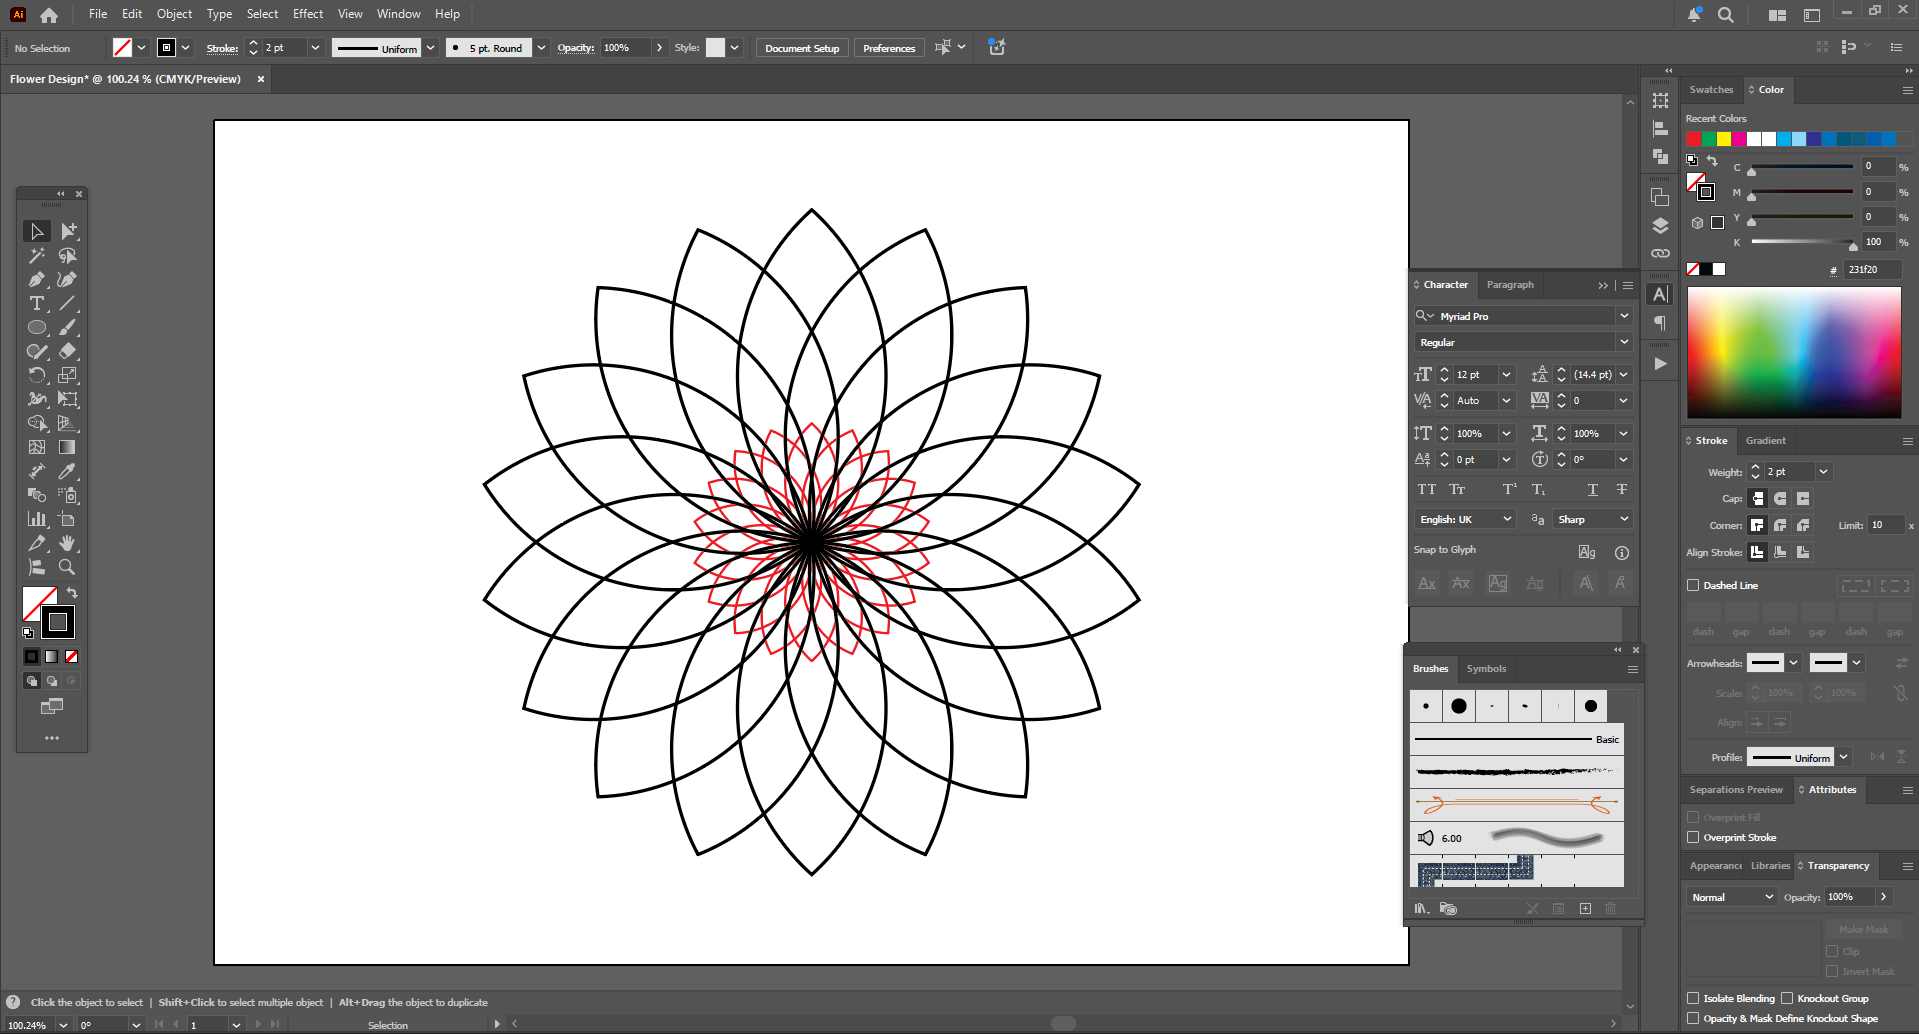Click the Preferences button
Image resolution: width=1919 pixels, height=1034 pixels.
(888, 48)
